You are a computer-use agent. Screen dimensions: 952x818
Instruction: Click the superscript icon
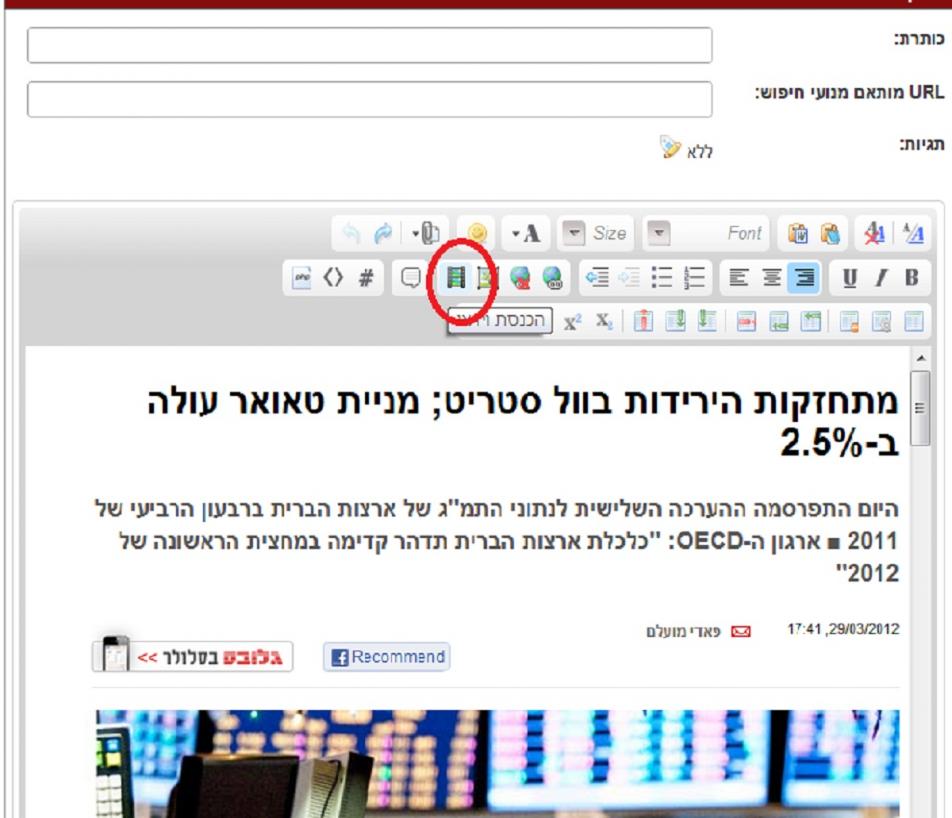click(573, 322)
